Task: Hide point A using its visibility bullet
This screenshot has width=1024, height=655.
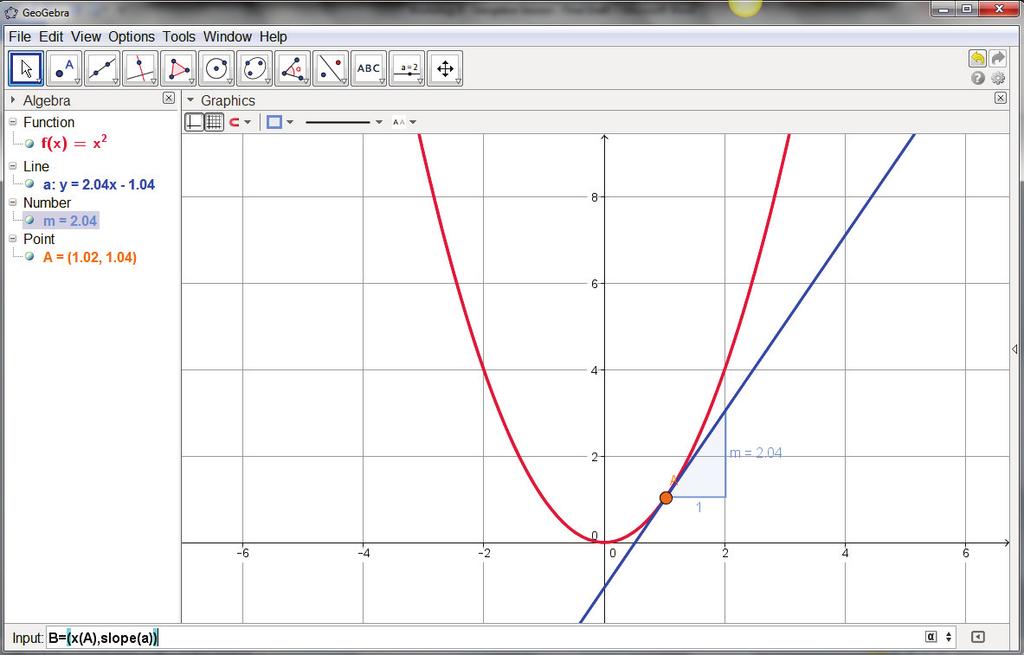Action: coord(29,257)
